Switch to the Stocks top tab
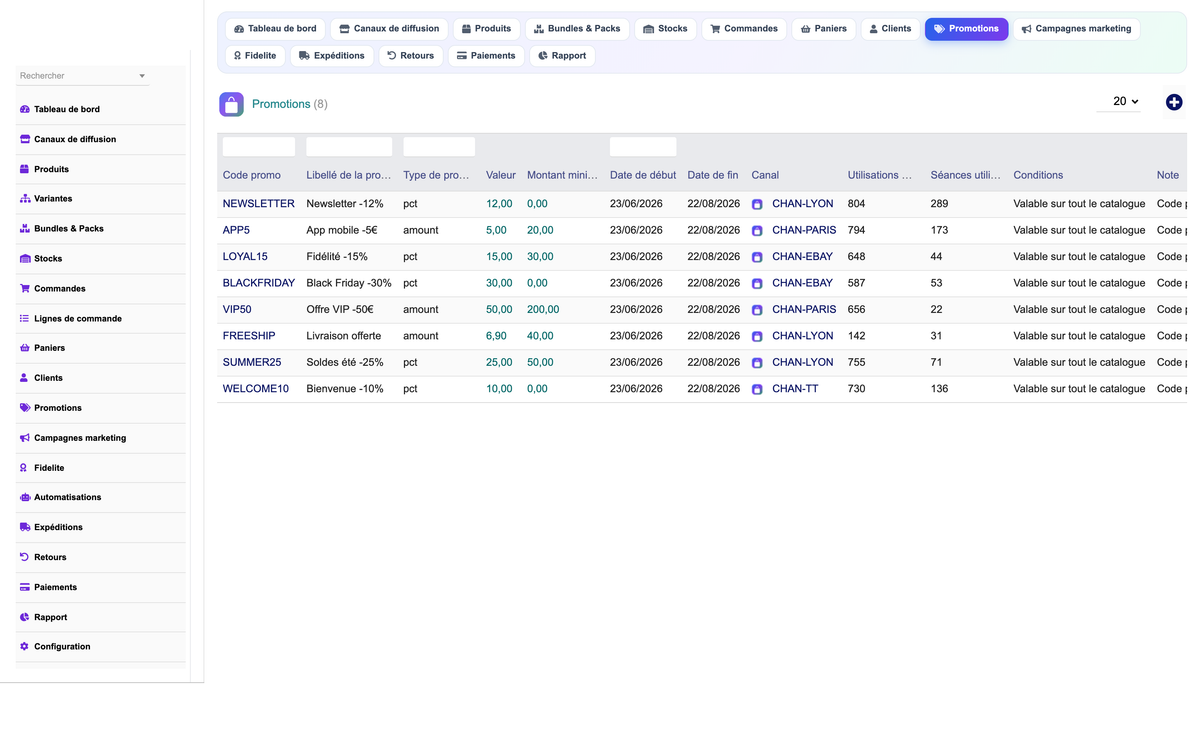The height and width of the screenshot is (743, 1200). [665, 29]
